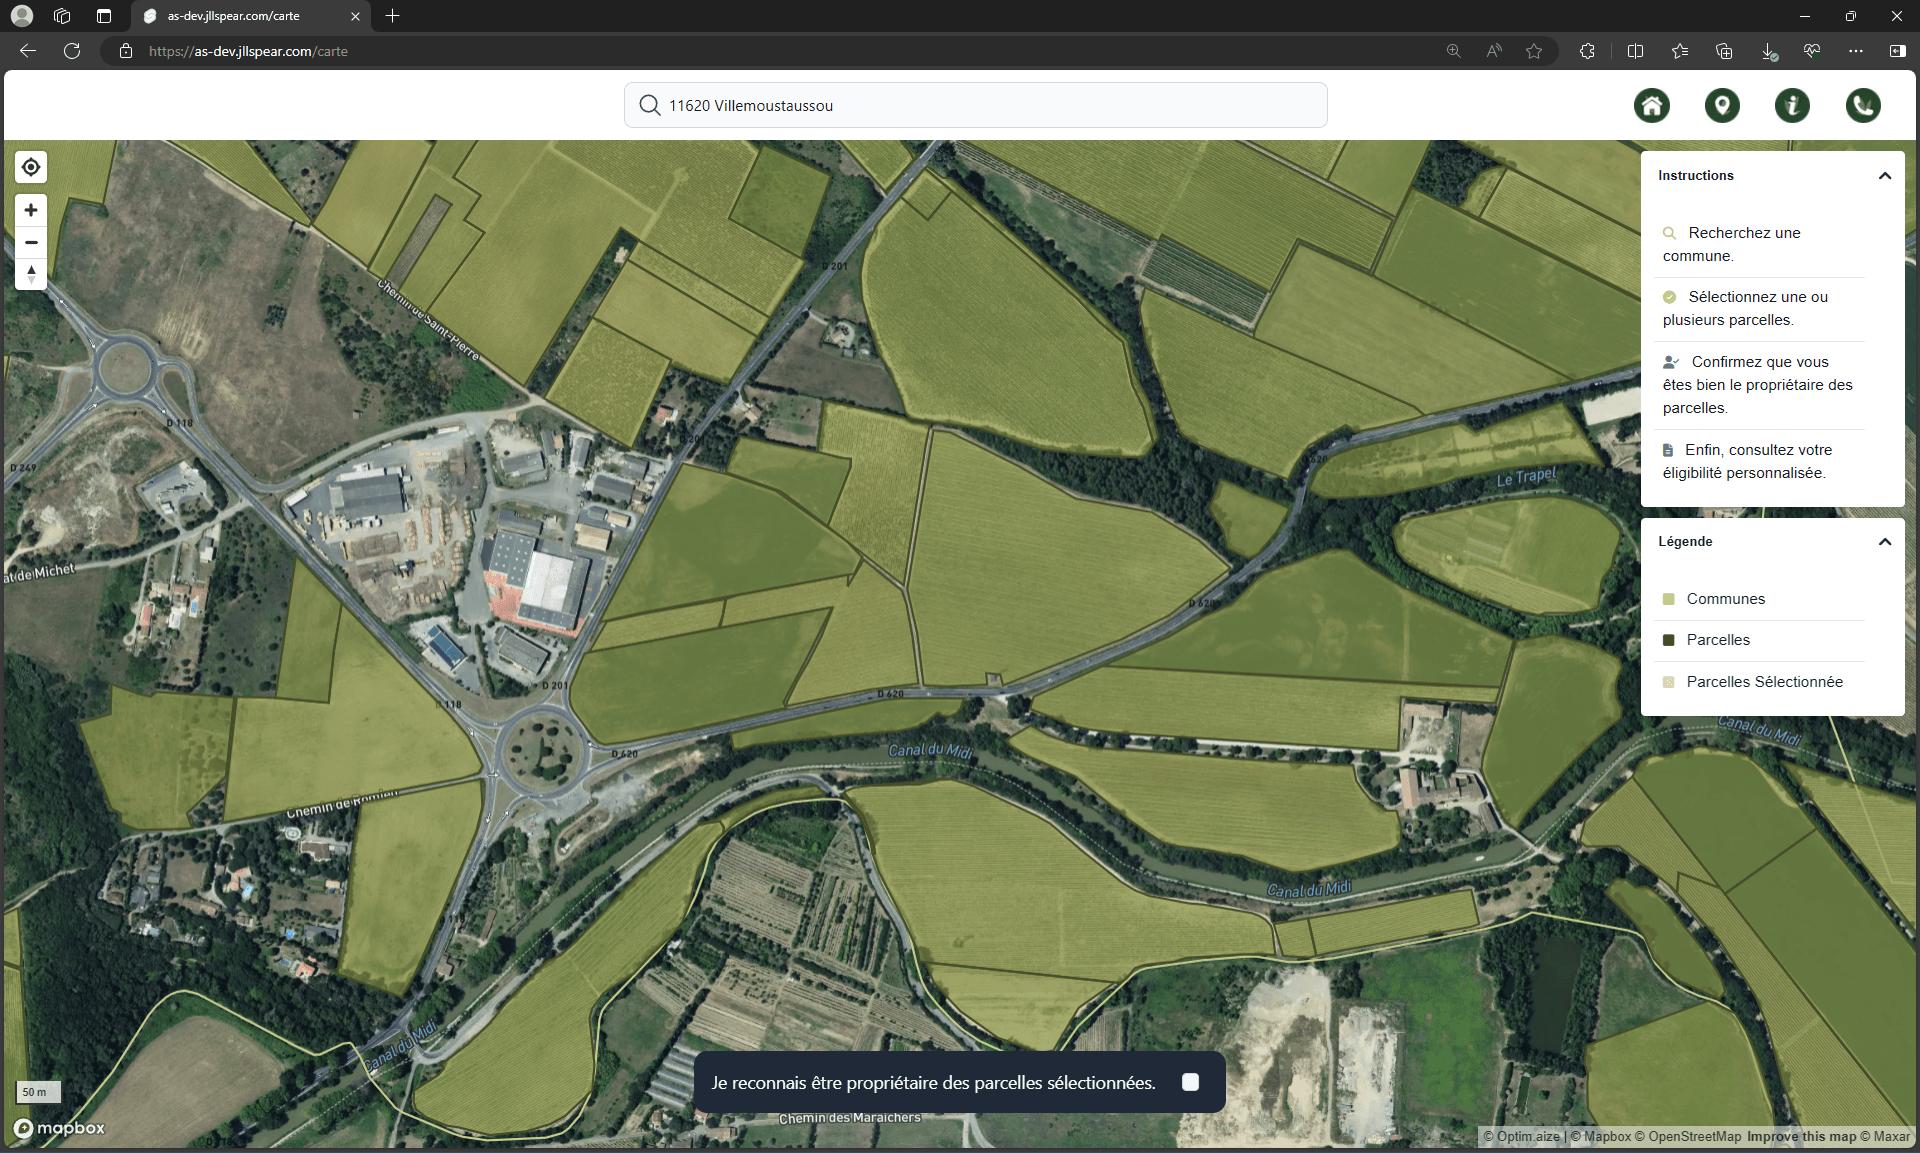
Task: Reset map bearing with compass button
Action: (x=31, y=274)
